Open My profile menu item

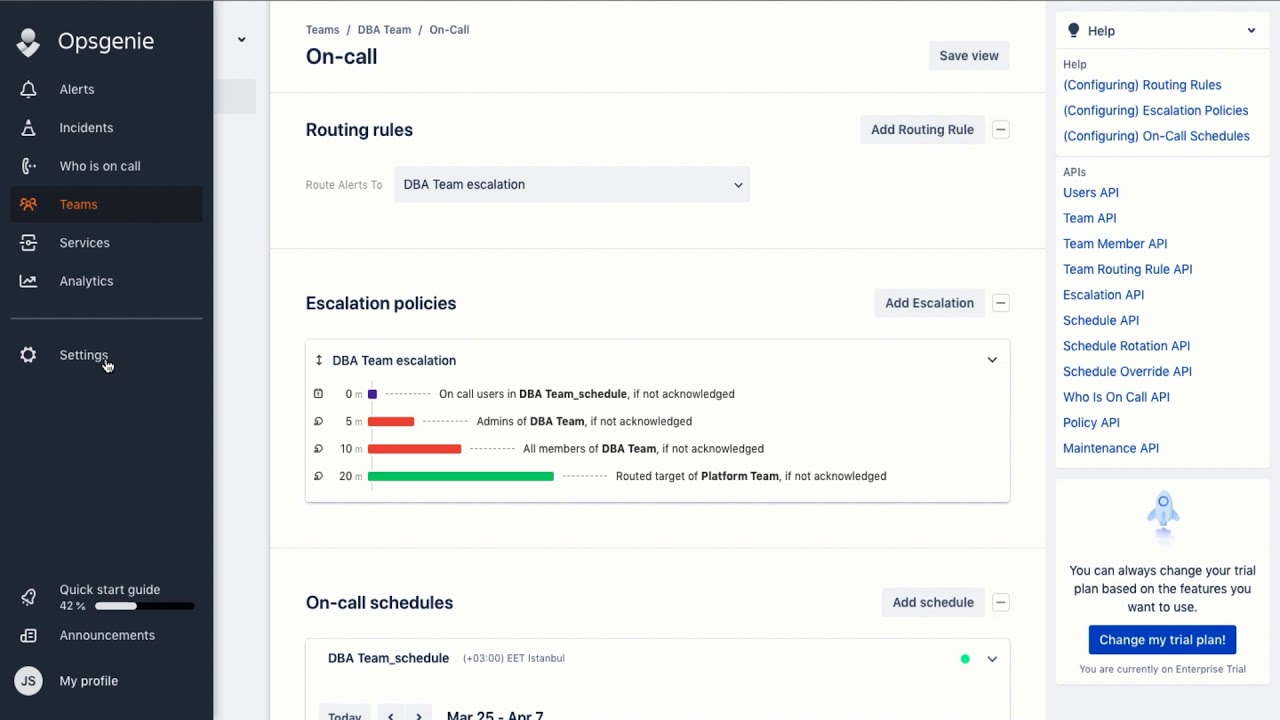click(x=88, y=681)
